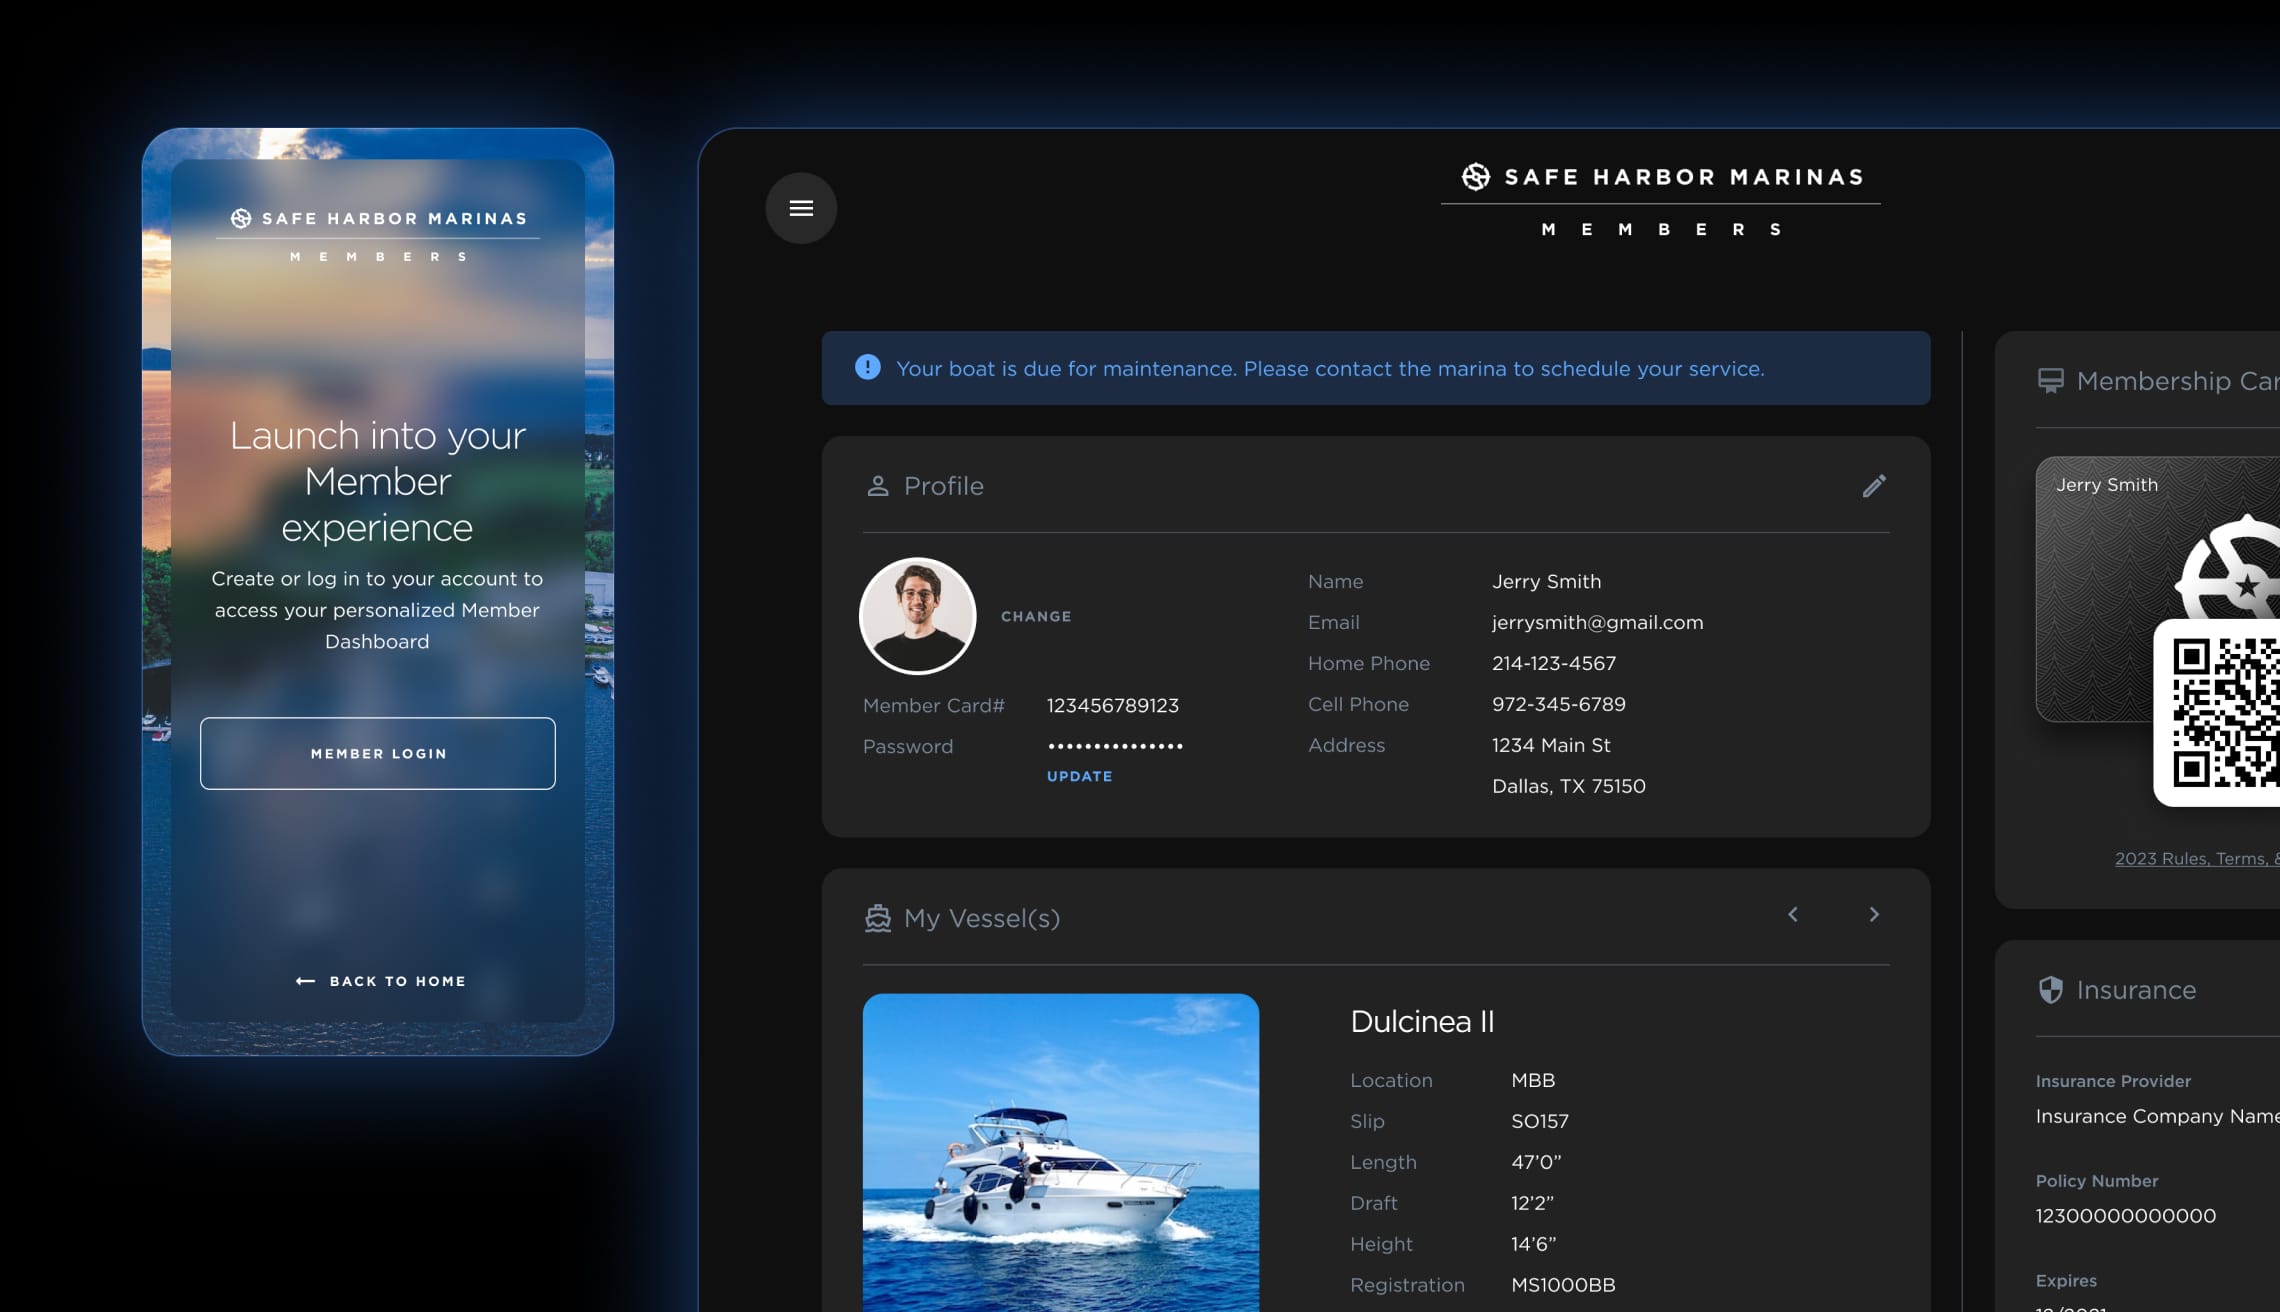Click the Membership Card section icon
The height and width of the screenshot is (1312, 2280).
tap(2050, 381)
